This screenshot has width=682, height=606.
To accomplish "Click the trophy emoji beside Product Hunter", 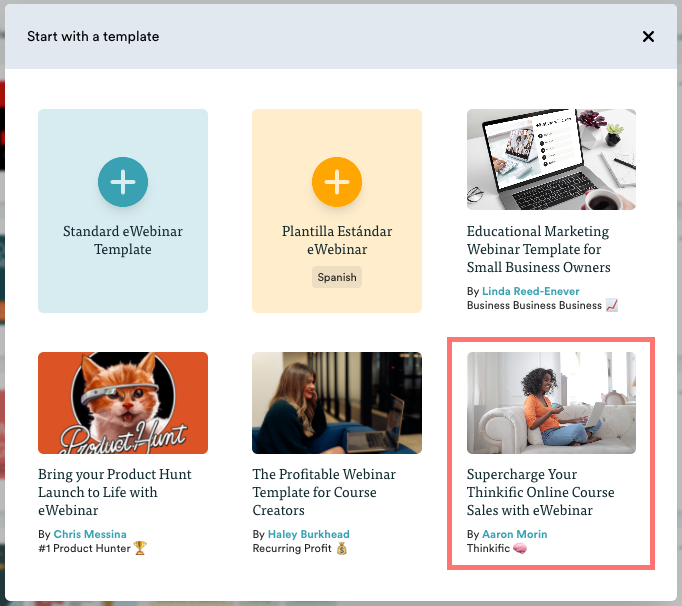I will pos(140,548).
